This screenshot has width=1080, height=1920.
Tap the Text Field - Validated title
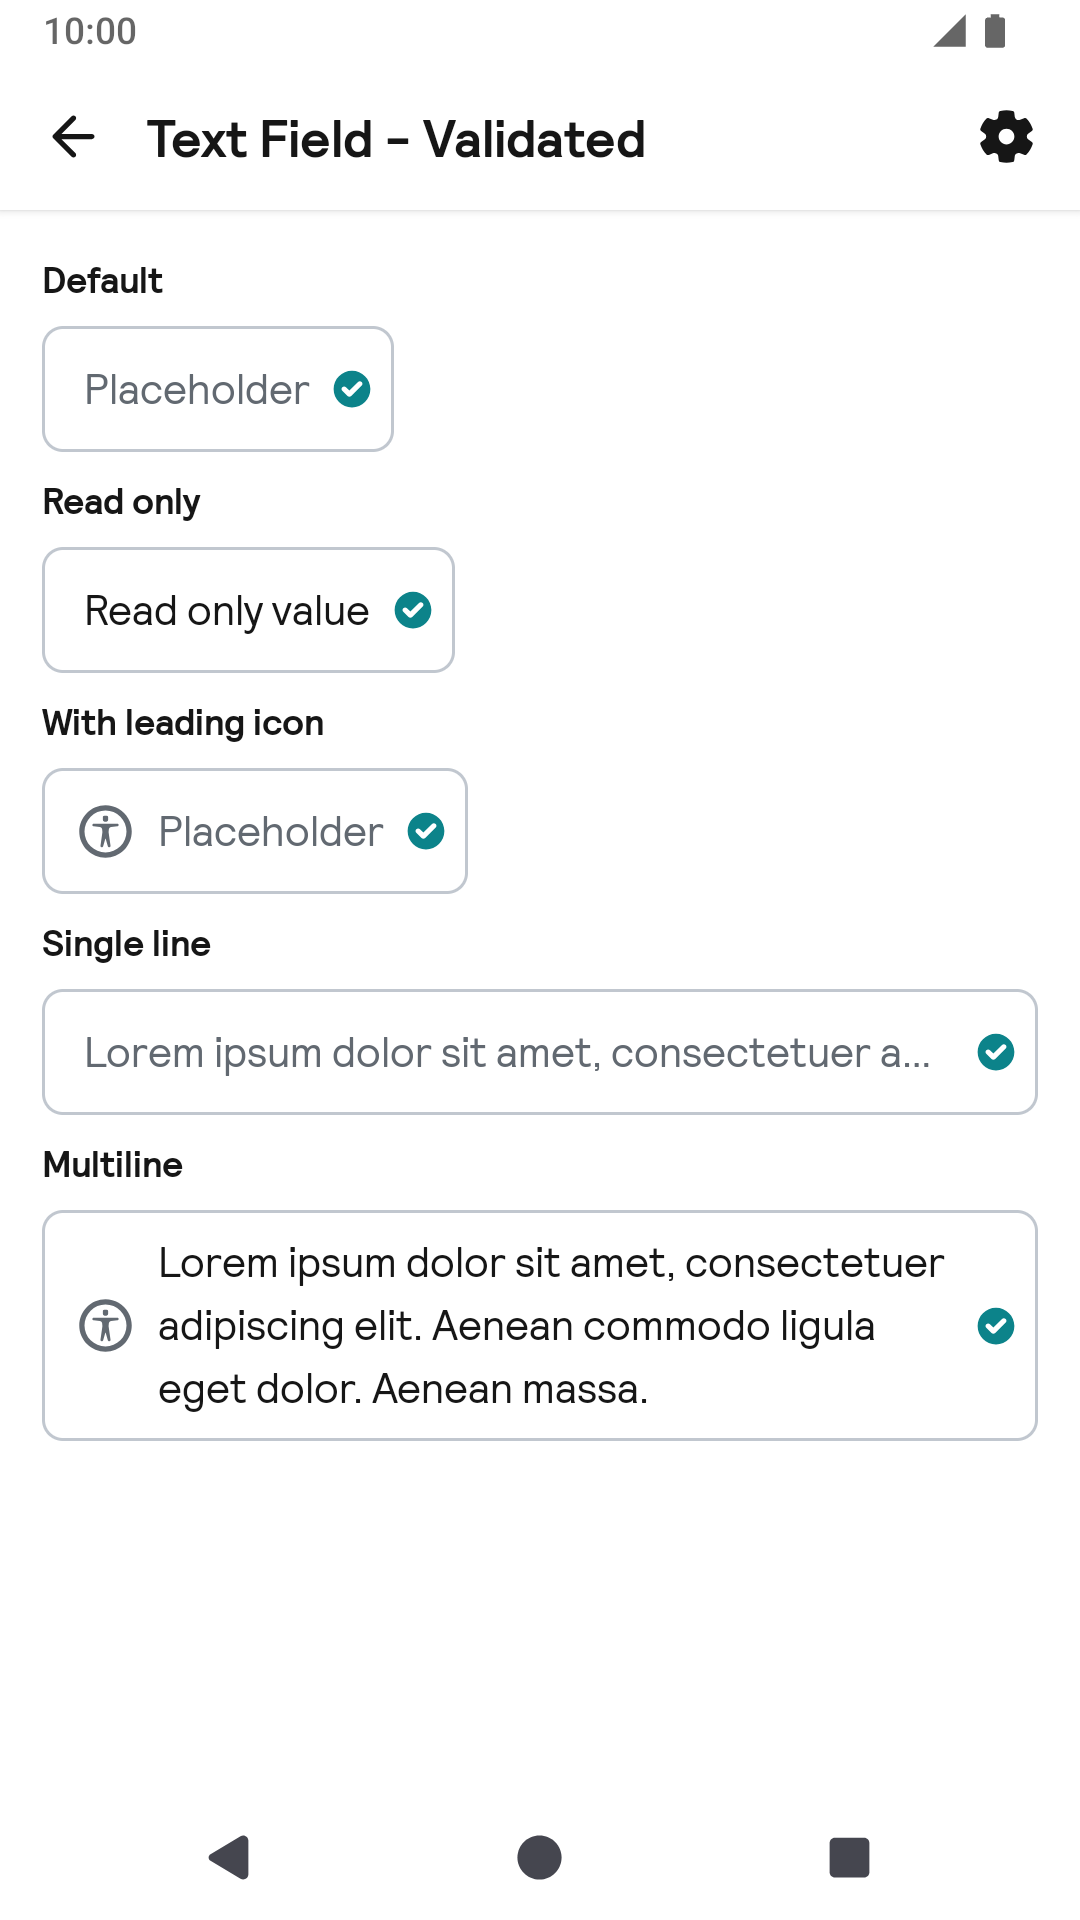(396, 139)
